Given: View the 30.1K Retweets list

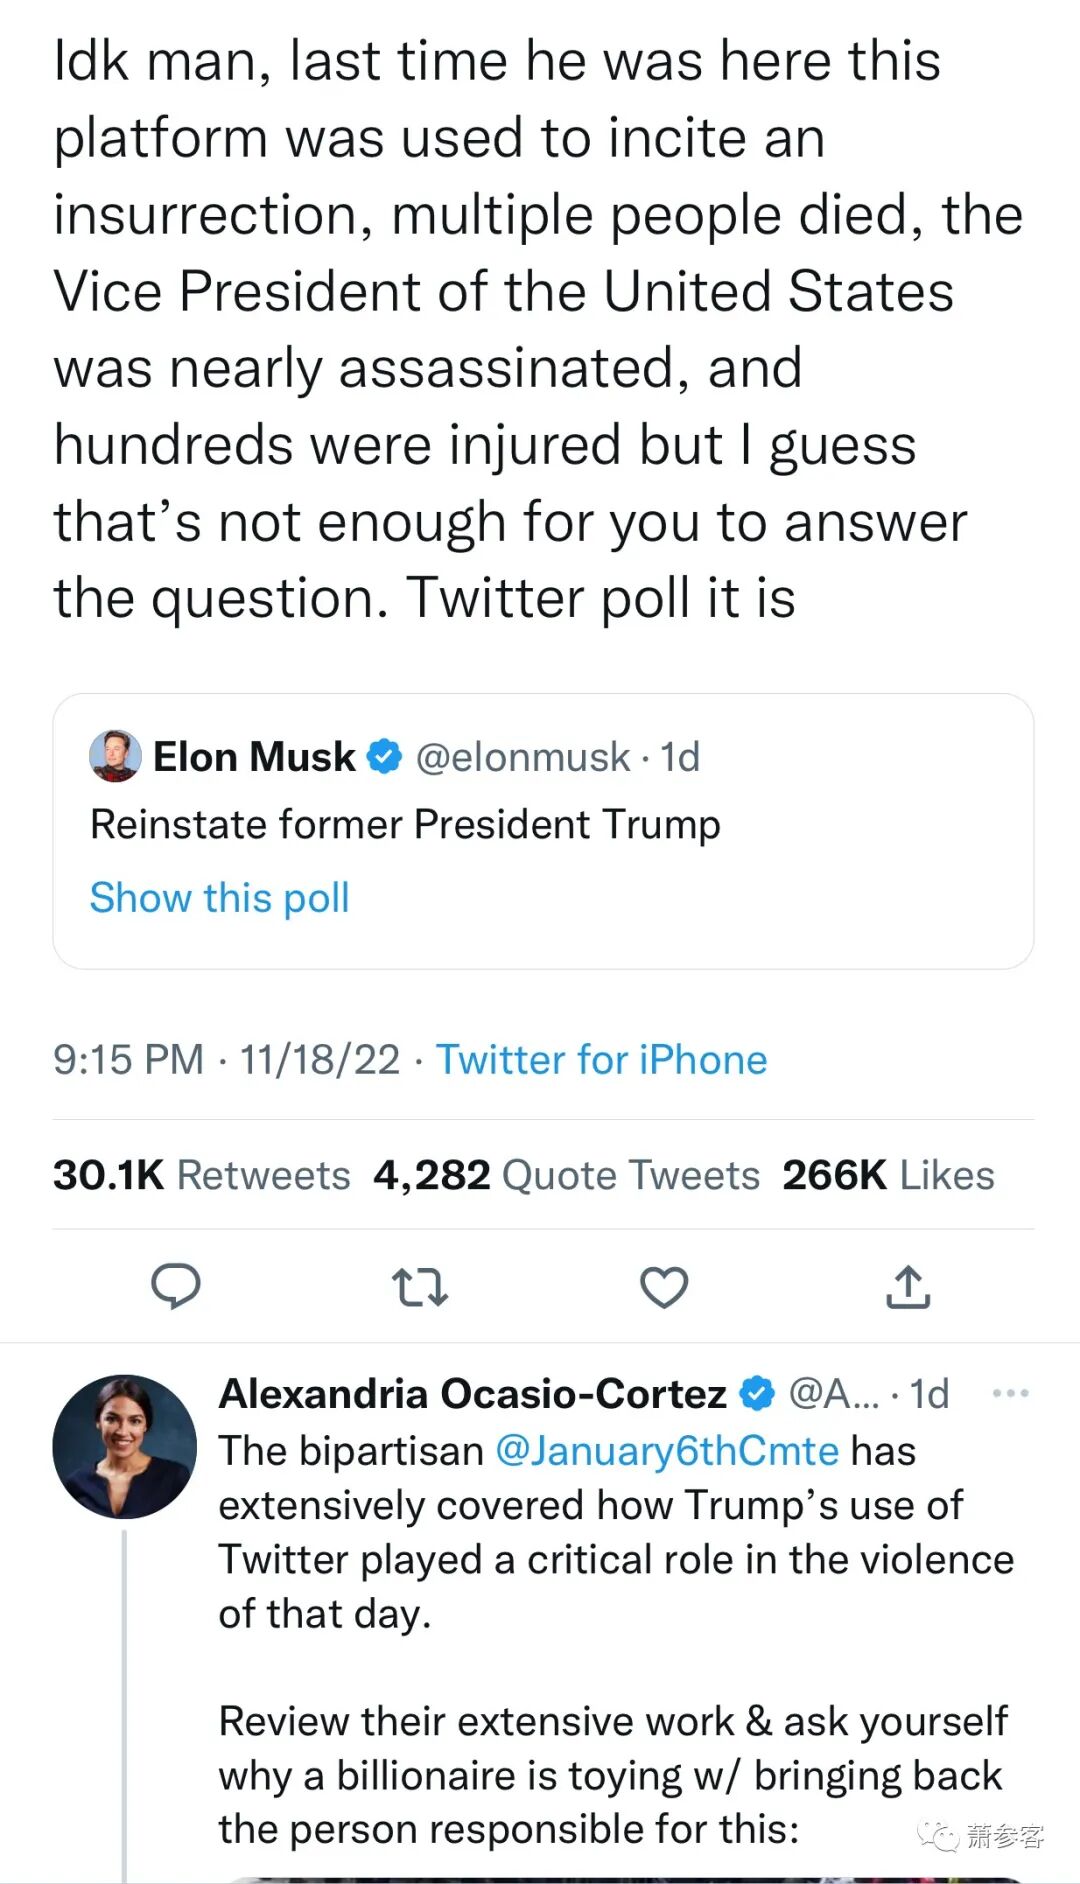Looking at the screenshot, I should [202, 1175].
